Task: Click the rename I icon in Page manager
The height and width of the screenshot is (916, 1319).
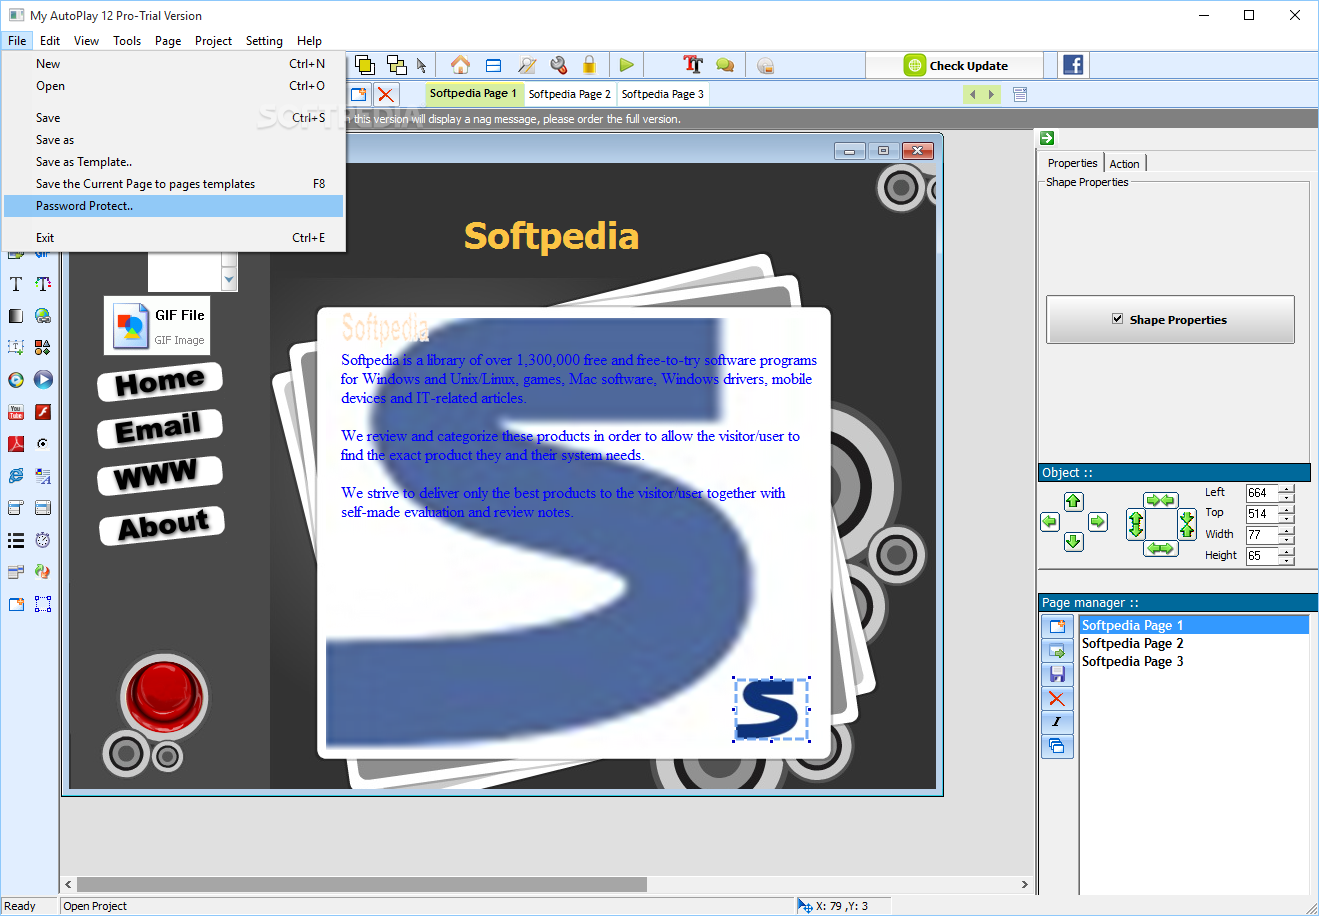Action: tap(1057, 722)
